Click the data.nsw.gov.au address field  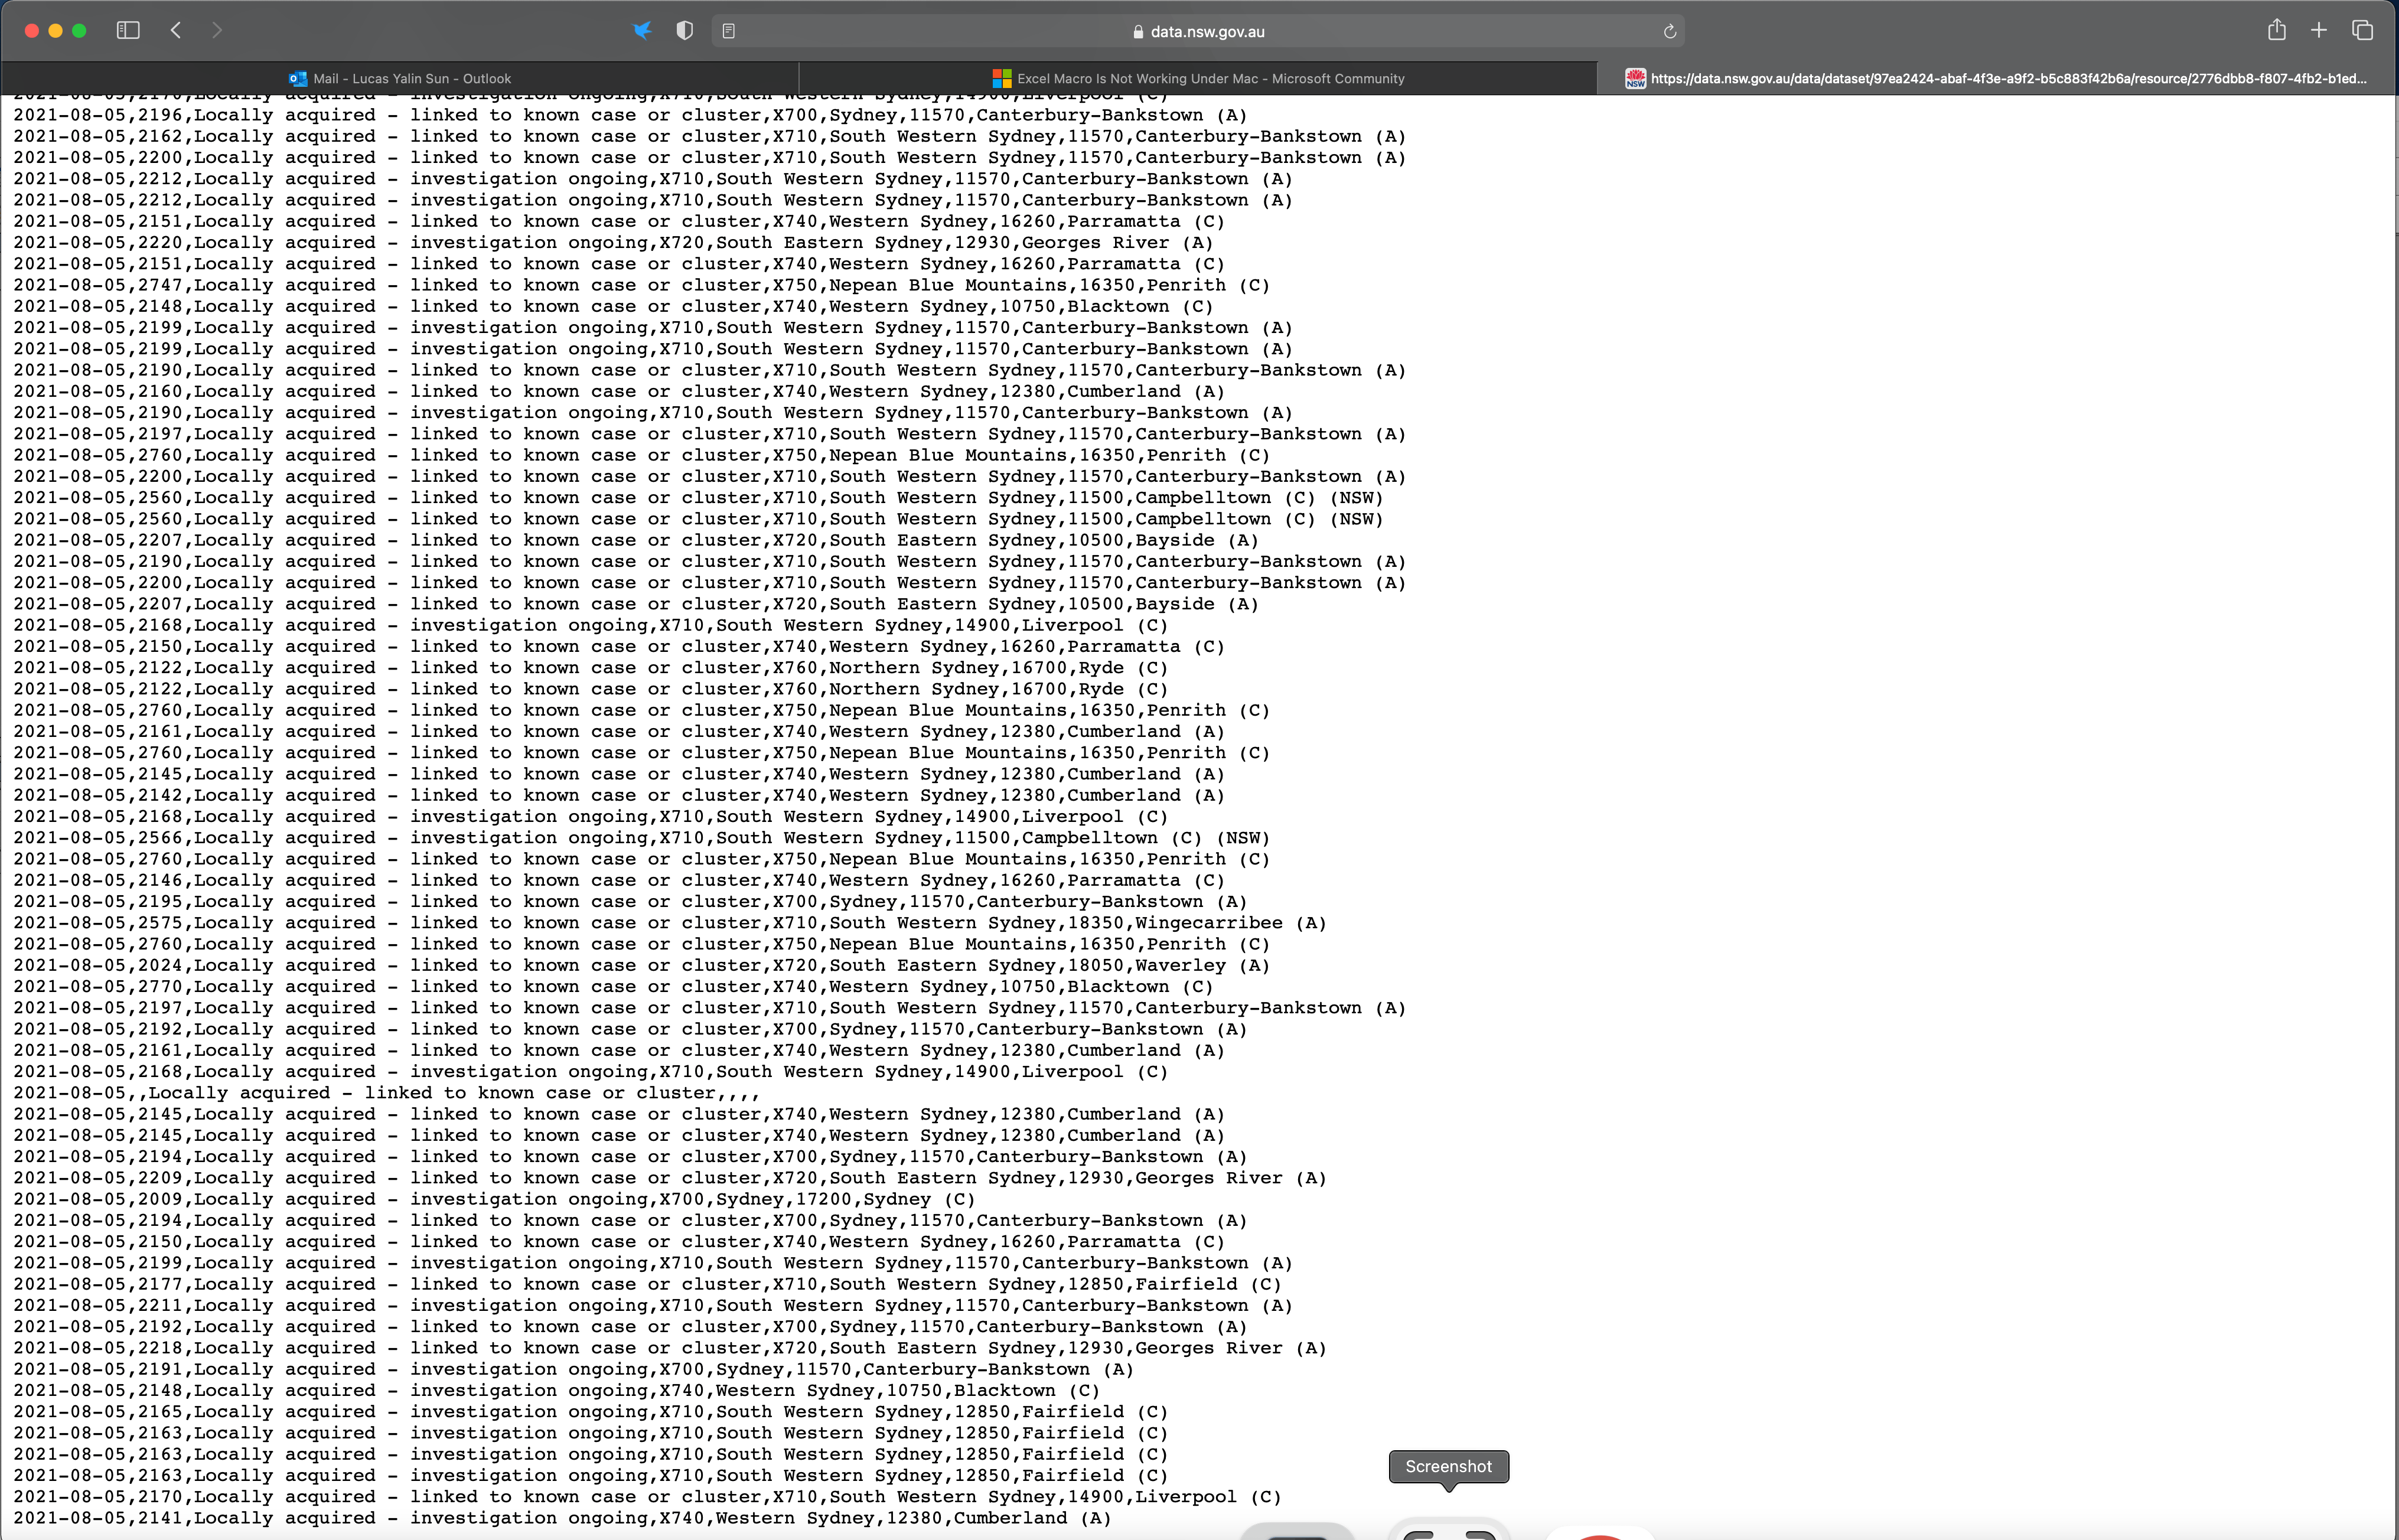(1206, 31)
